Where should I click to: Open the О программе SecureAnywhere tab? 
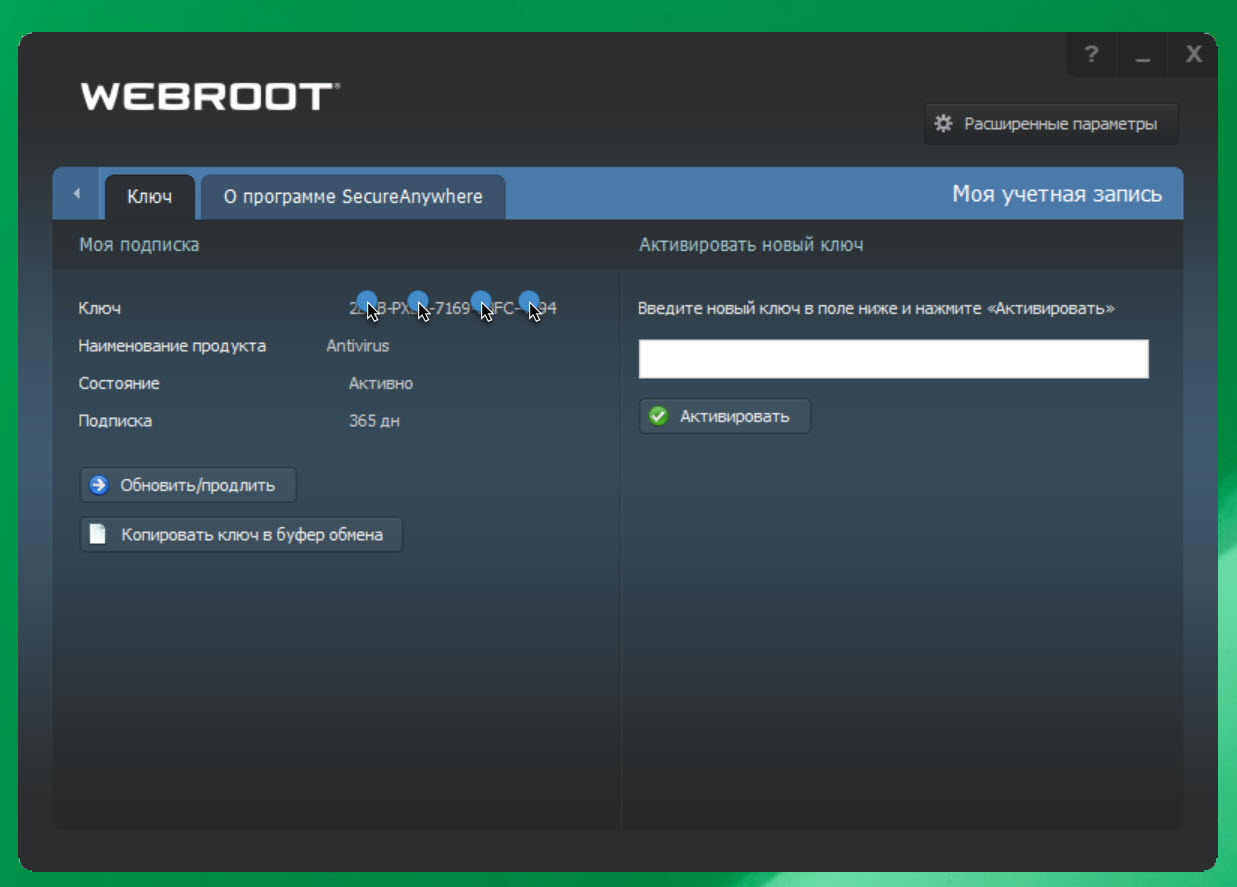pos(352,197)
